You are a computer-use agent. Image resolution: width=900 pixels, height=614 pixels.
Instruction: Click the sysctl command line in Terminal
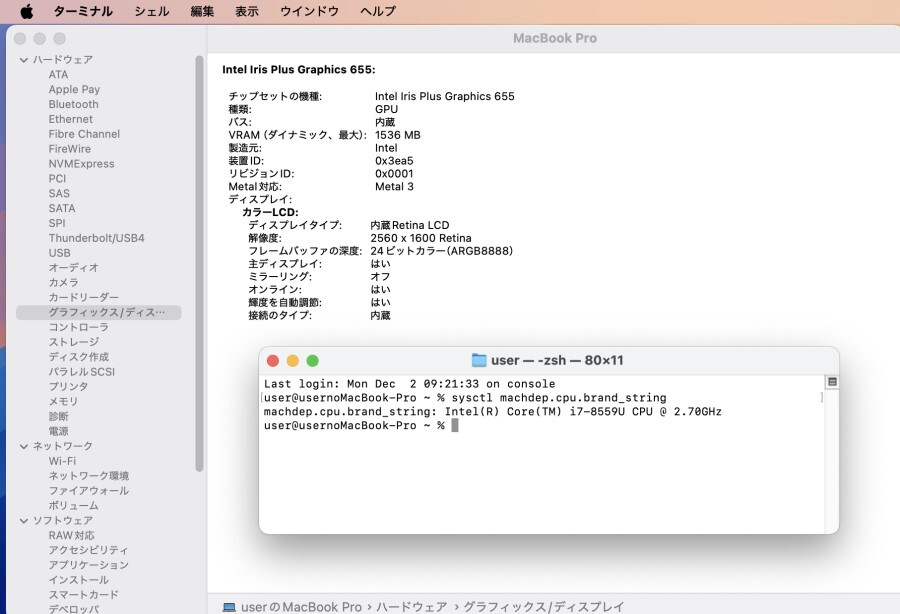[465, 398]
